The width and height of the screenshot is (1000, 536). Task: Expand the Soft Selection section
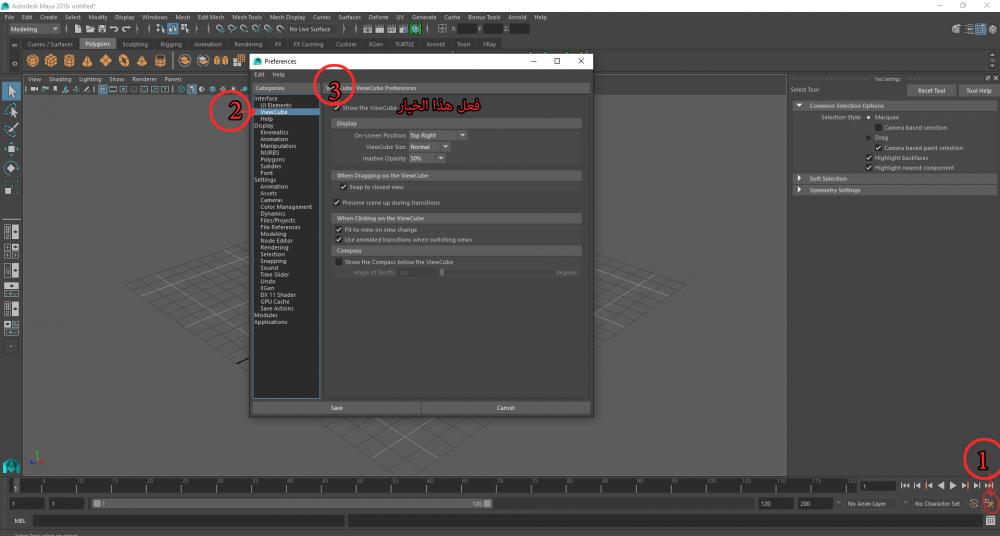pyautogui.click(x=799, y=179)
